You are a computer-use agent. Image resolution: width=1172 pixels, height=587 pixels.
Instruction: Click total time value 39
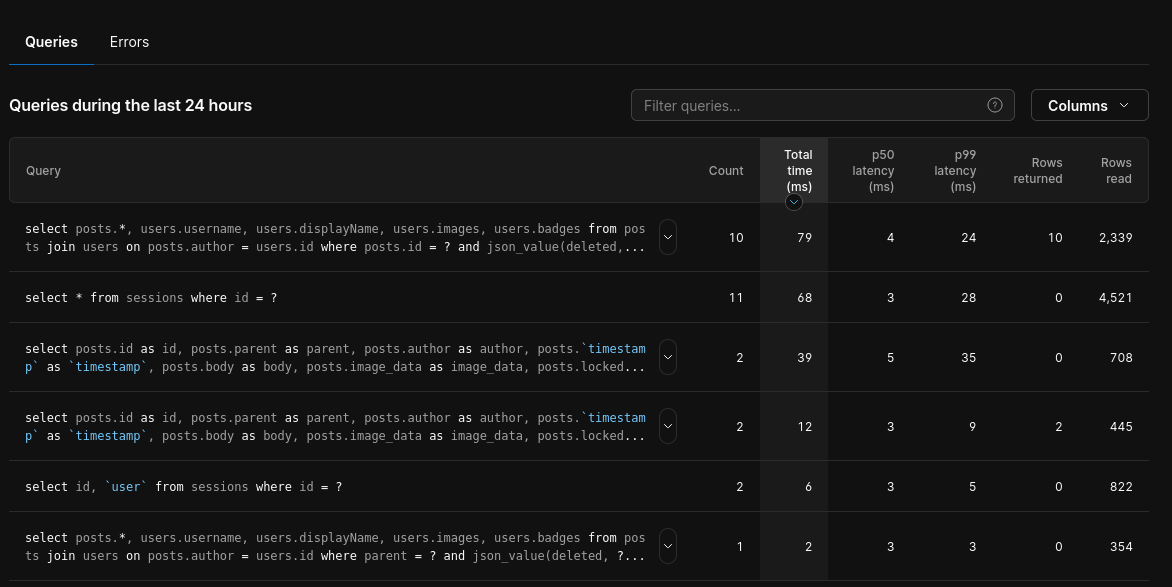click(x=804, y=357)
